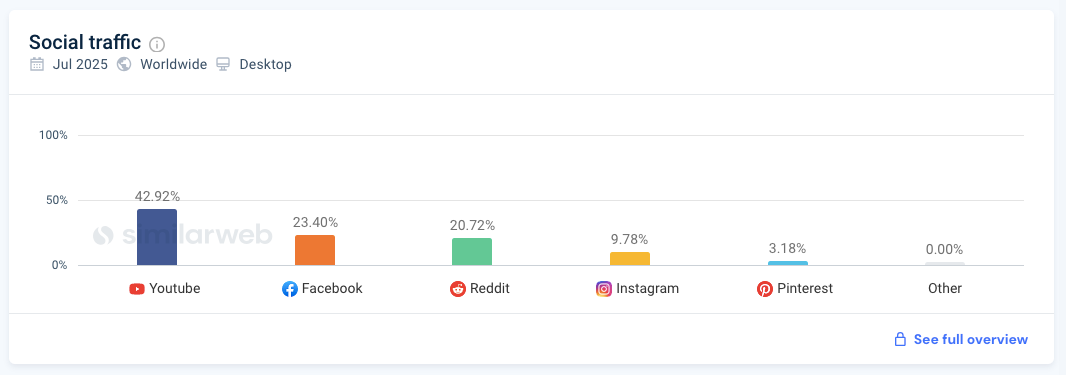Select the yellow Instagram bar
1066x375 pixels.
[x=630, y=259]
